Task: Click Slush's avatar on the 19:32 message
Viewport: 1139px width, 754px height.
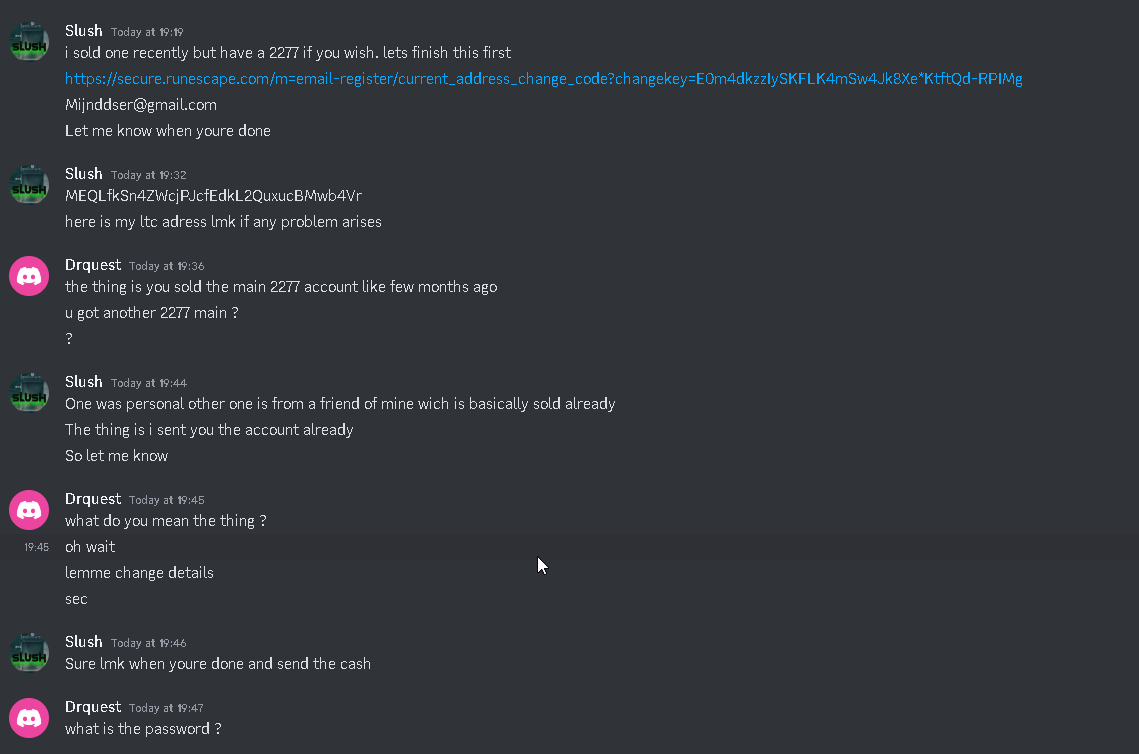Action: click(x=29, y=185)
